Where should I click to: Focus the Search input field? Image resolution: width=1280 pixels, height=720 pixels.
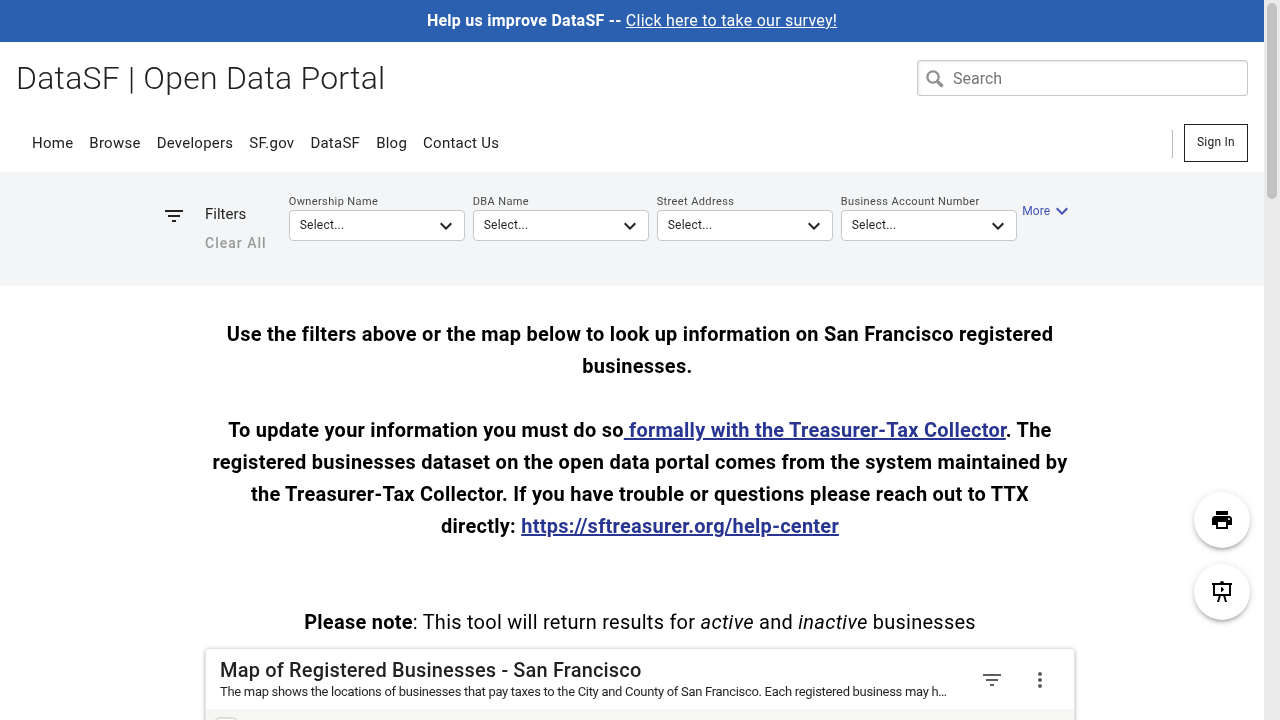coord(1082,79)
